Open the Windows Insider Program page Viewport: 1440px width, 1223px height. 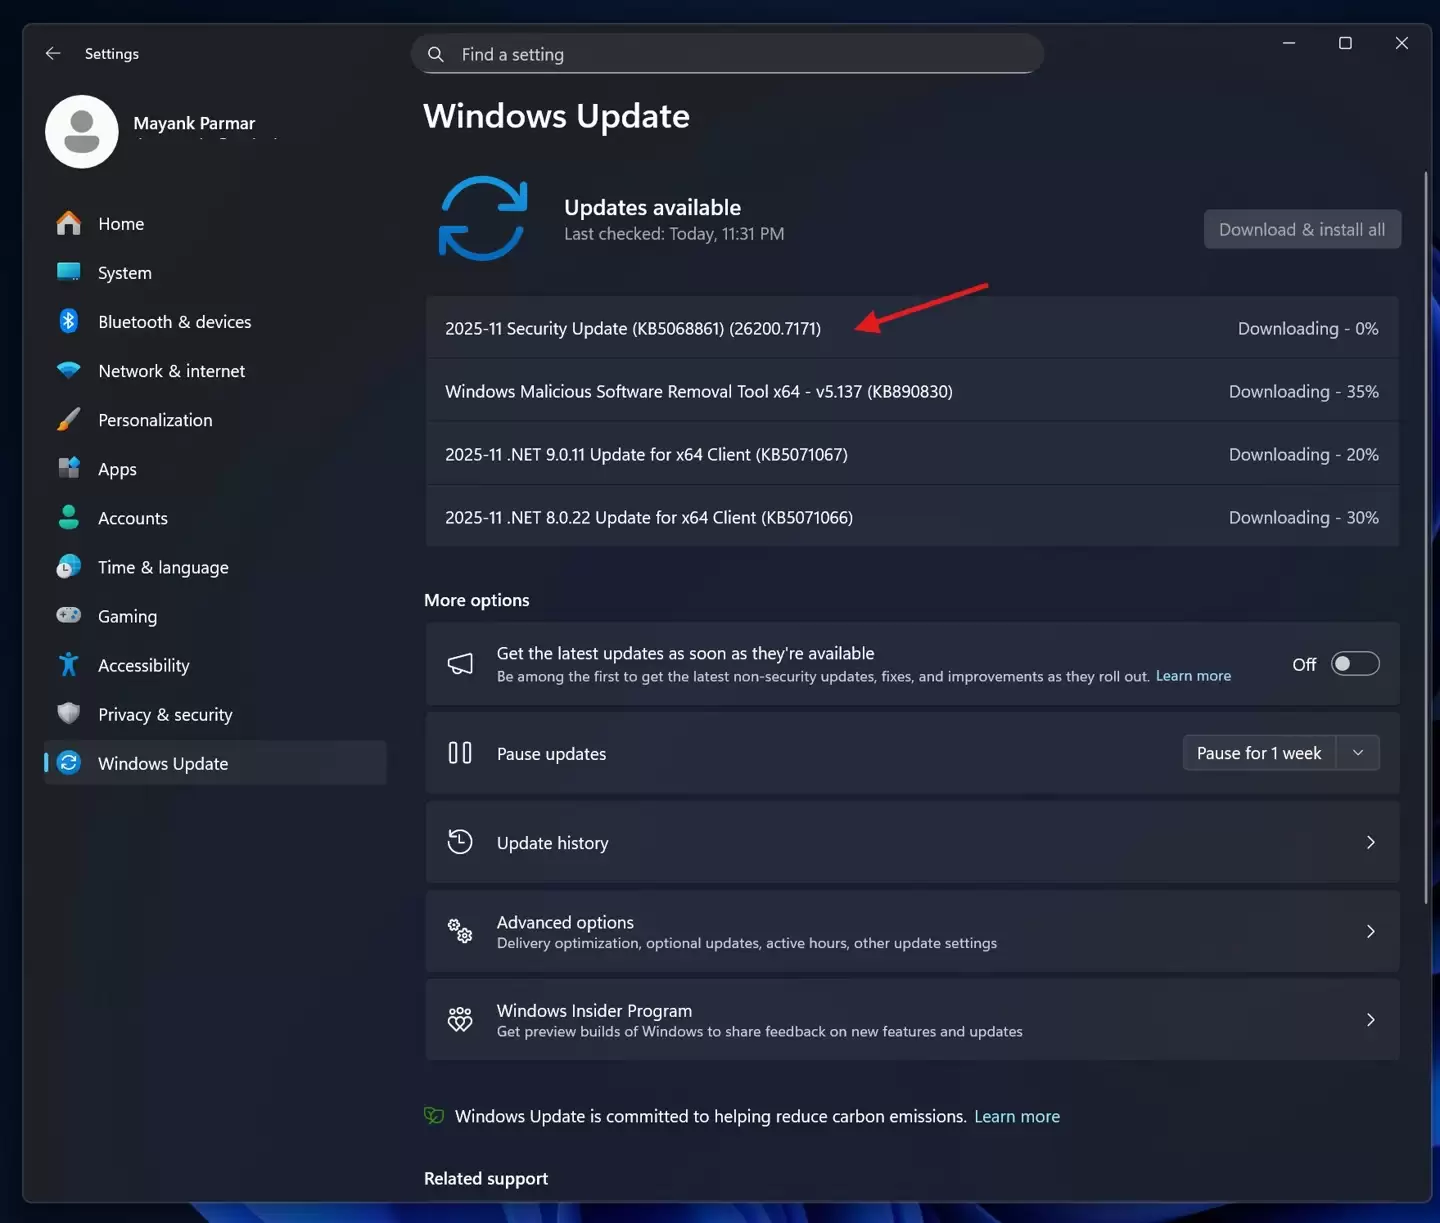pyautogui.click(x=1370, y=1019)
